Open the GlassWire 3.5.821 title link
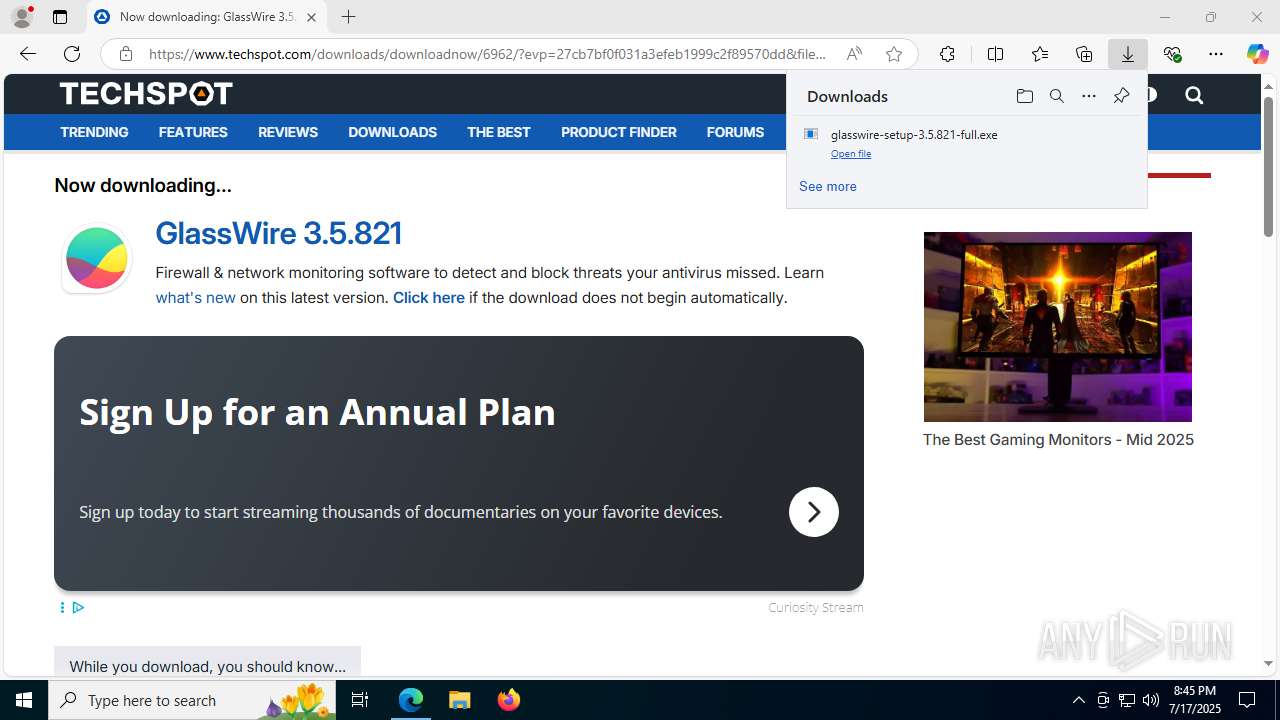 coord(278,233)
